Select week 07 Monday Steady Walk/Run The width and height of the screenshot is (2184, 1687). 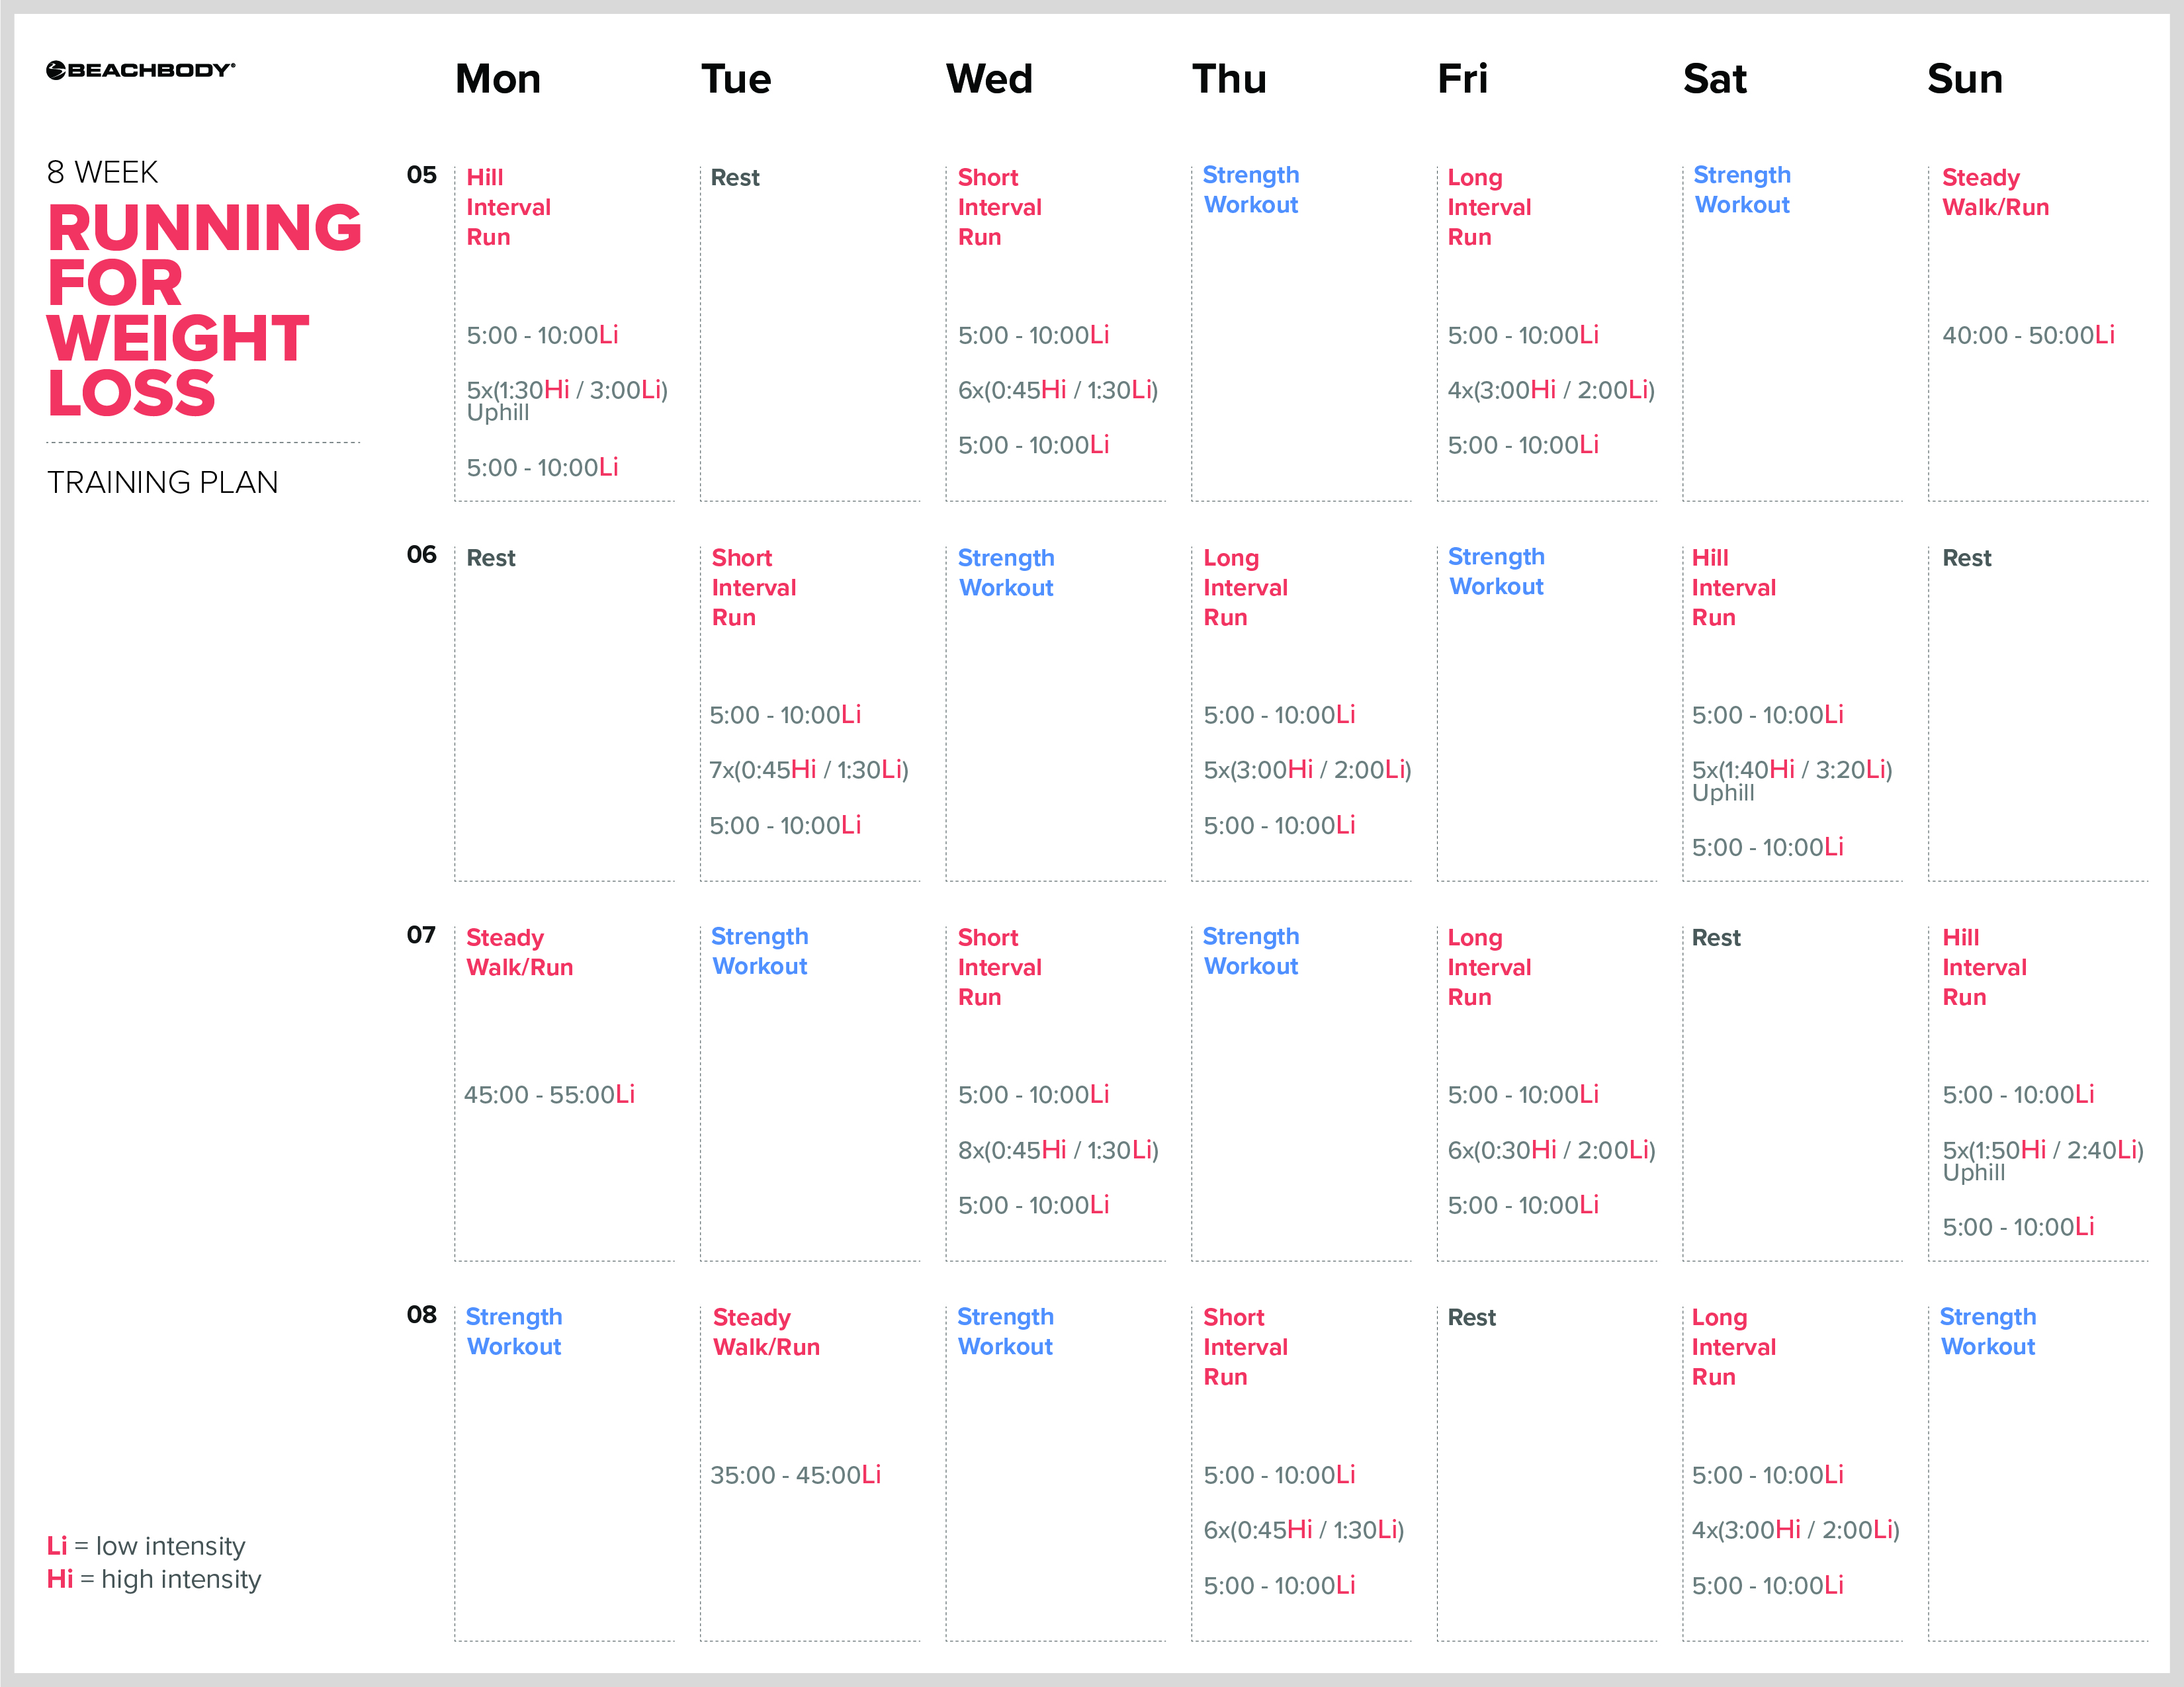tap(519, 952)
